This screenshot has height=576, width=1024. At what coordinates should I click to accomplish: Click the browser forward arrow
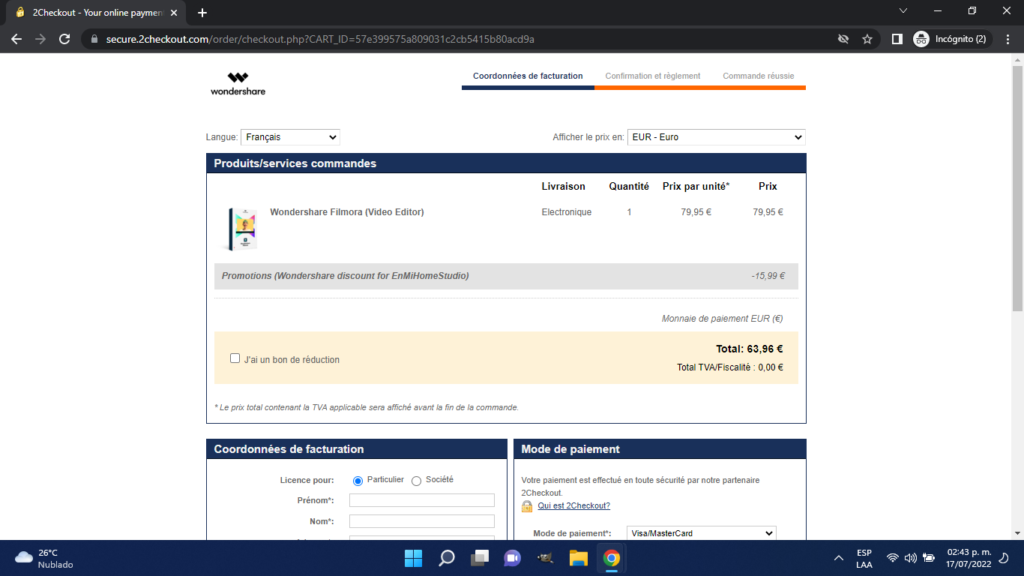40,39
